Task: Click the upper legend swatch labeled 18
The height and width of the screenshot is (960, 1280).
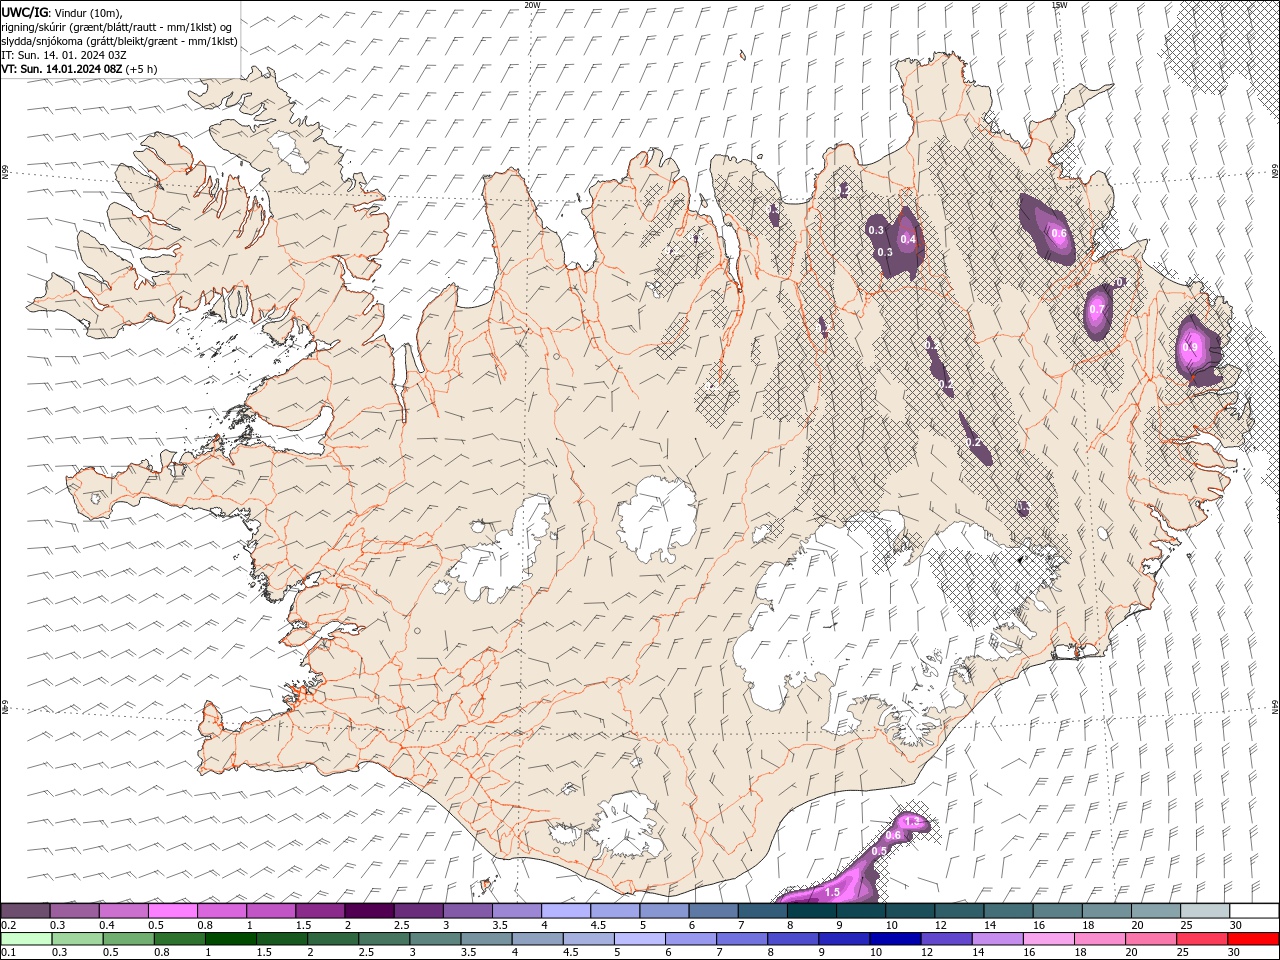Action: [1105, 910]
